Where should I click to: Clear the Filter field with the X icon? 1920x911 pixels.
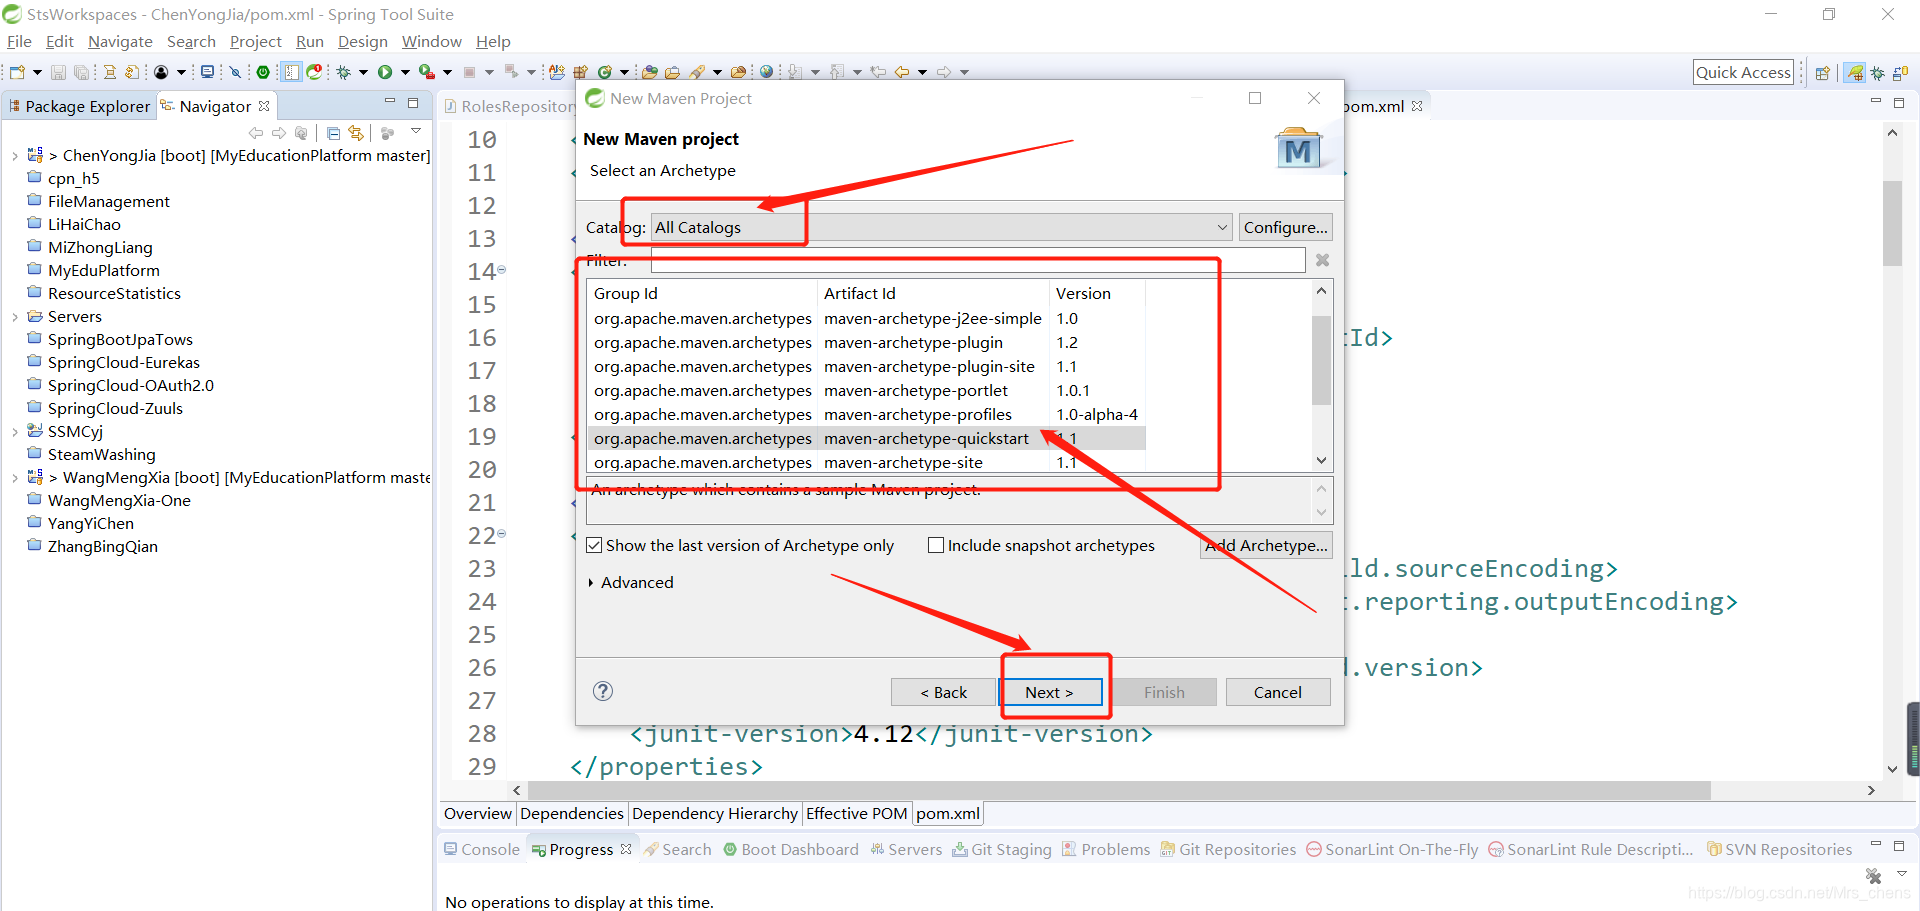tap(1322, 260)
